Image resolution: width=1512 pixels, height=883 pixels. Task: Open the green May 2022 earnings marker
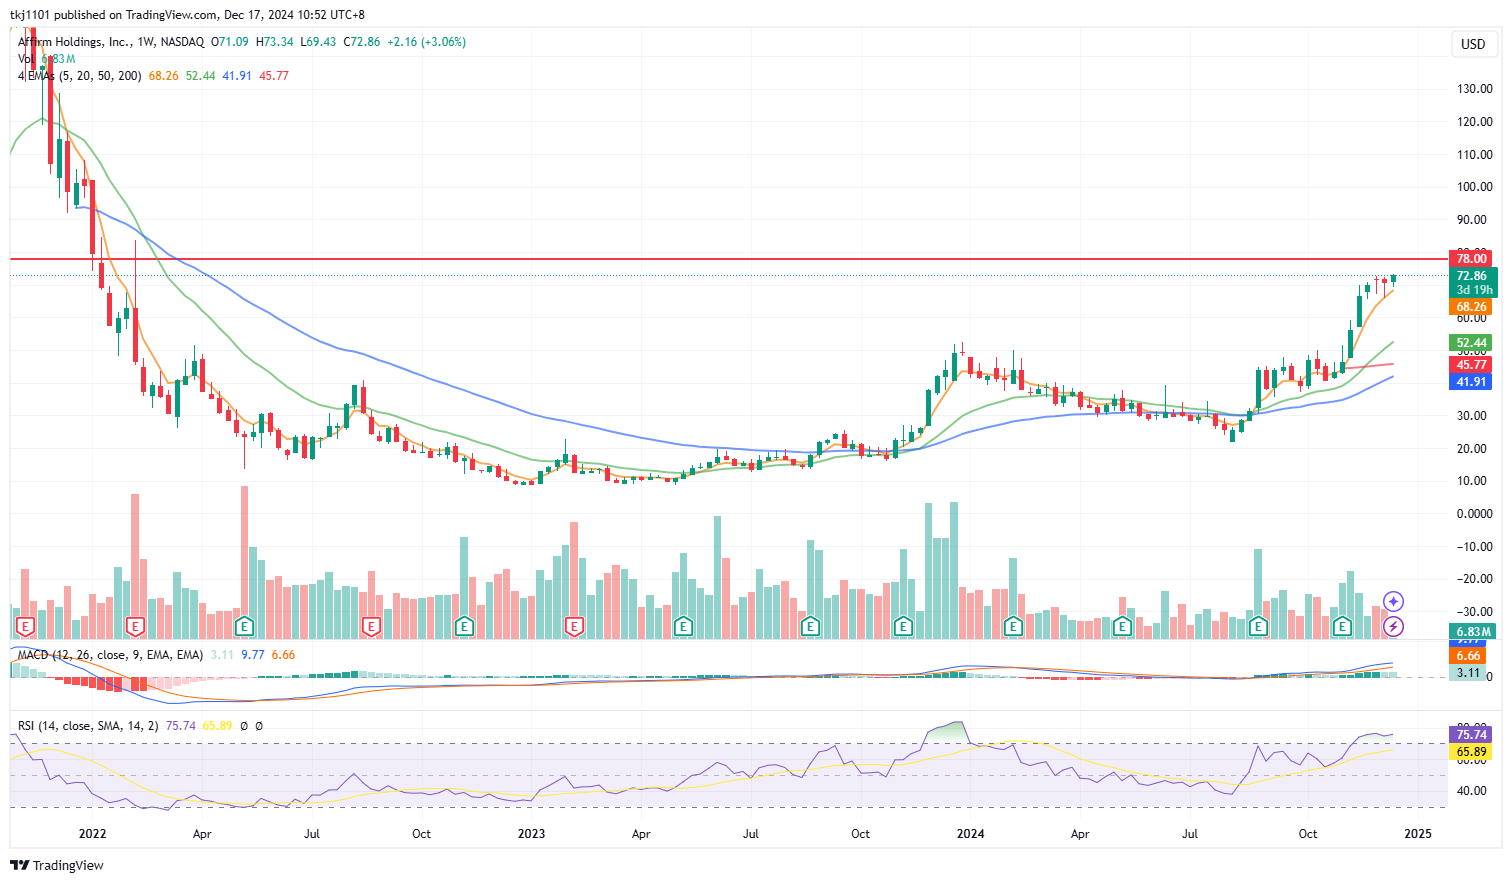(244, 627)
